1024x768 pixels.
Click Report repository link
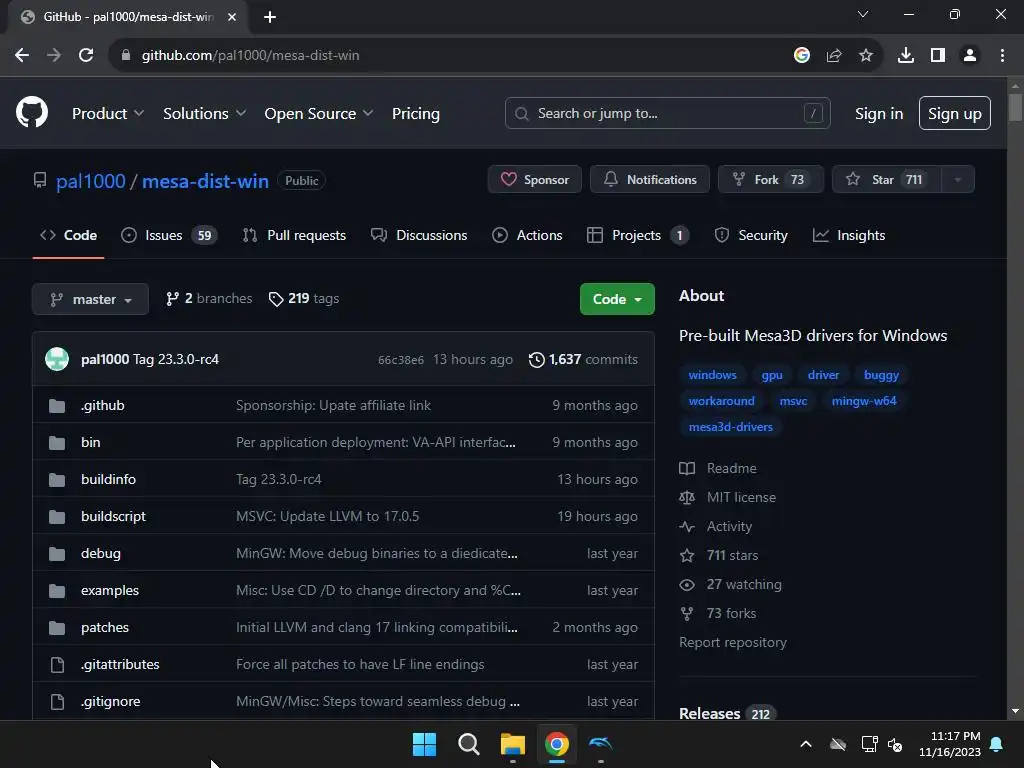coord(733,643)
